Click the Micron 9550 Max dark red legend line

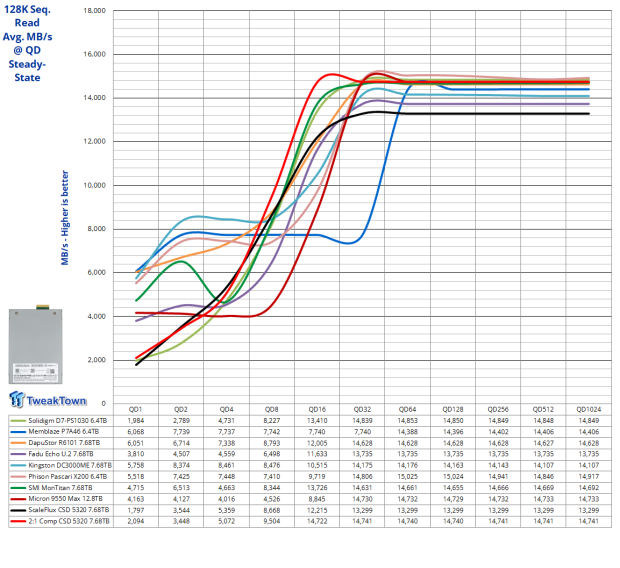(x=18, y=499)
